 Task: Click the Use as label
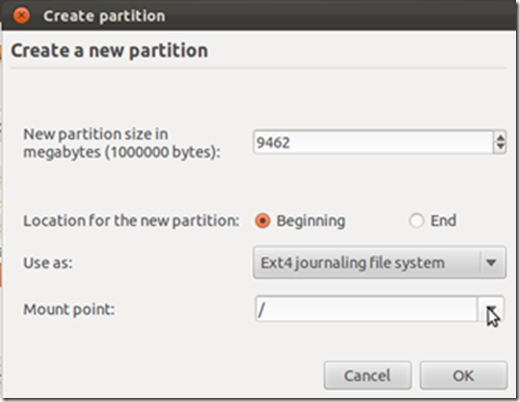pos(48,263)
